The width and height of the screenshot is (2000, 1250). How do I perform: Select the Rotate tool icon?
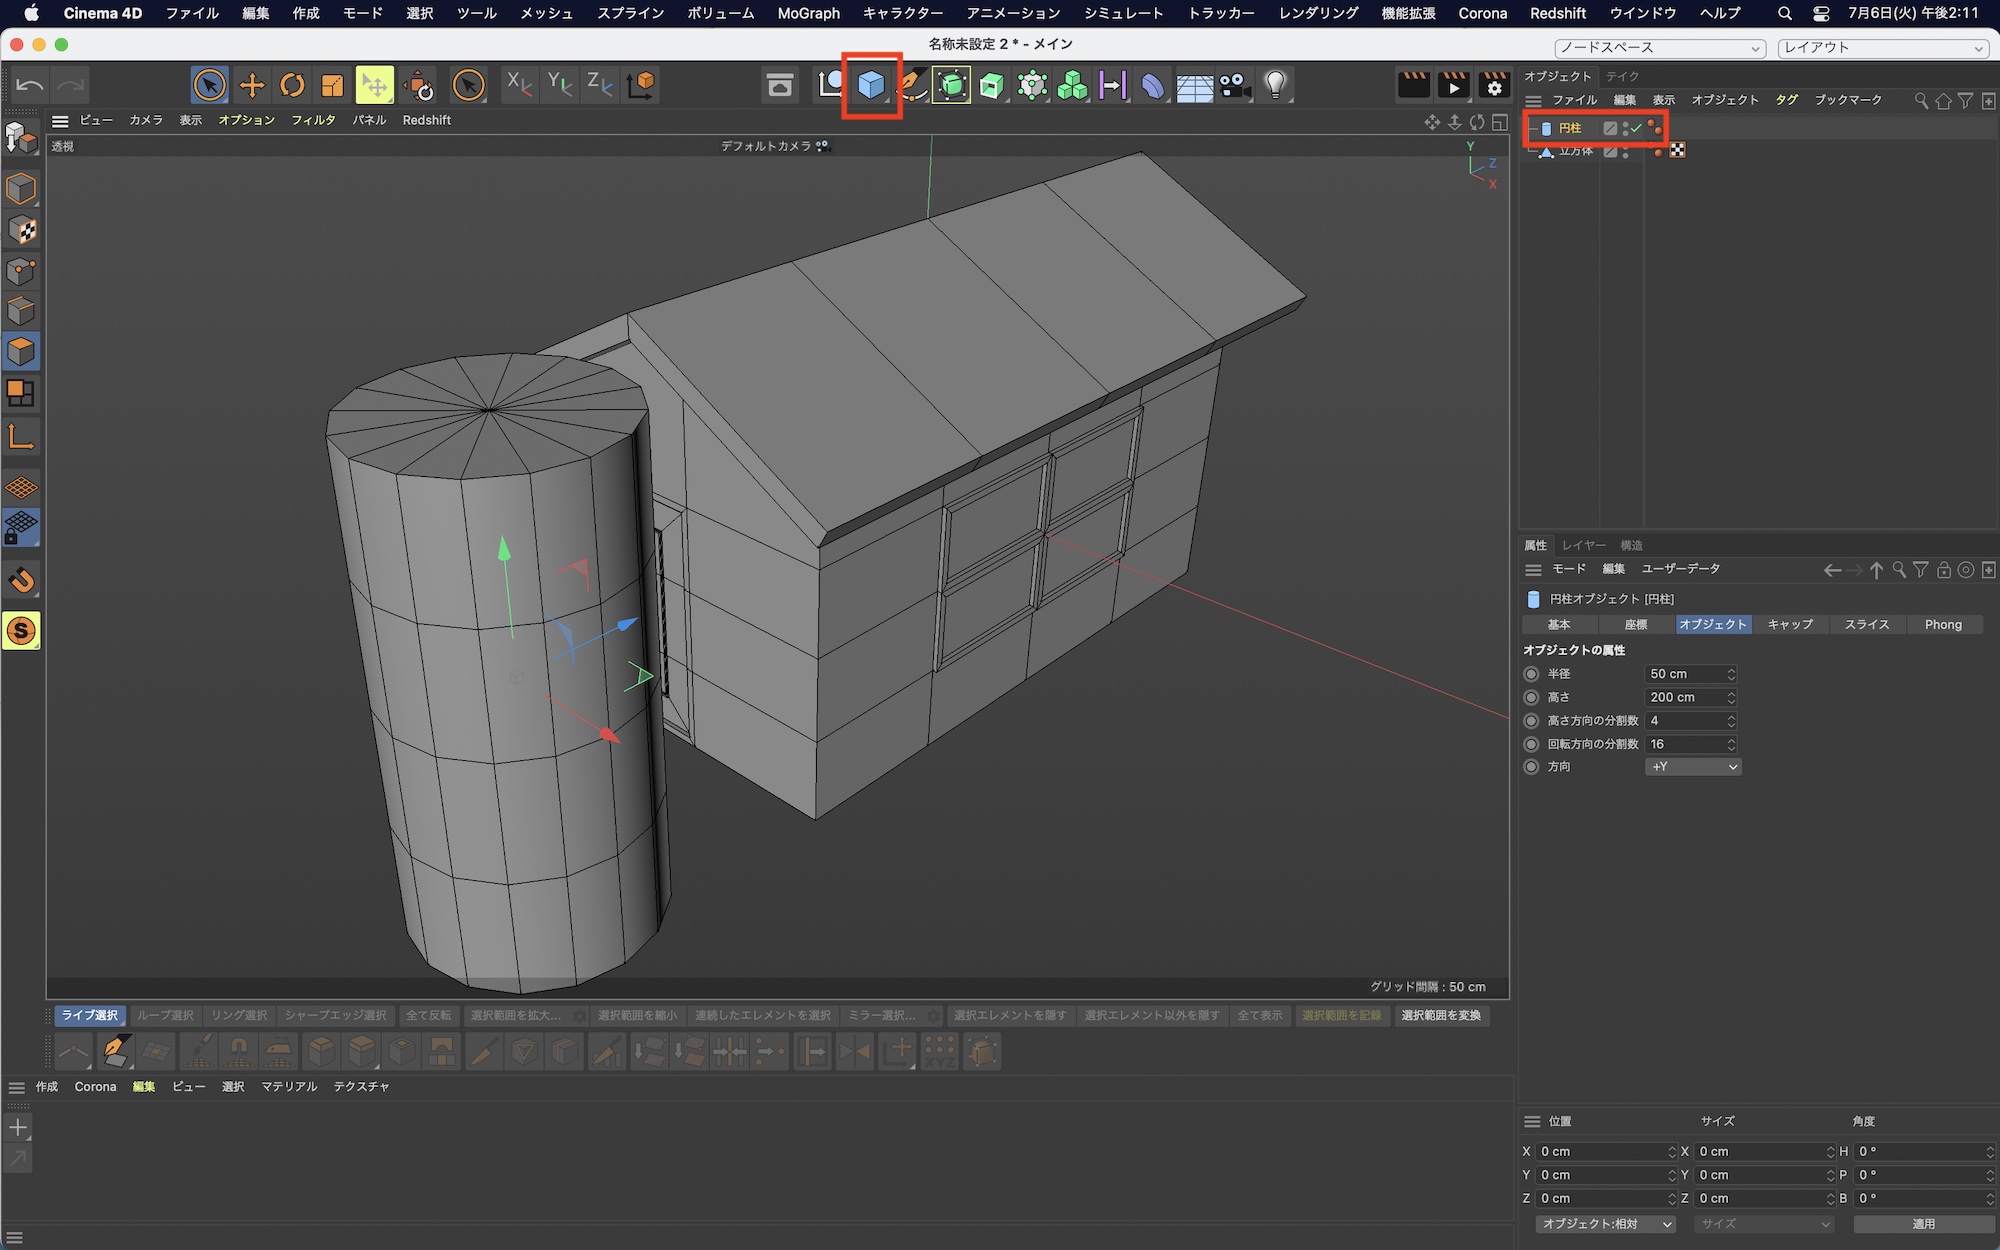pos(292,86)
